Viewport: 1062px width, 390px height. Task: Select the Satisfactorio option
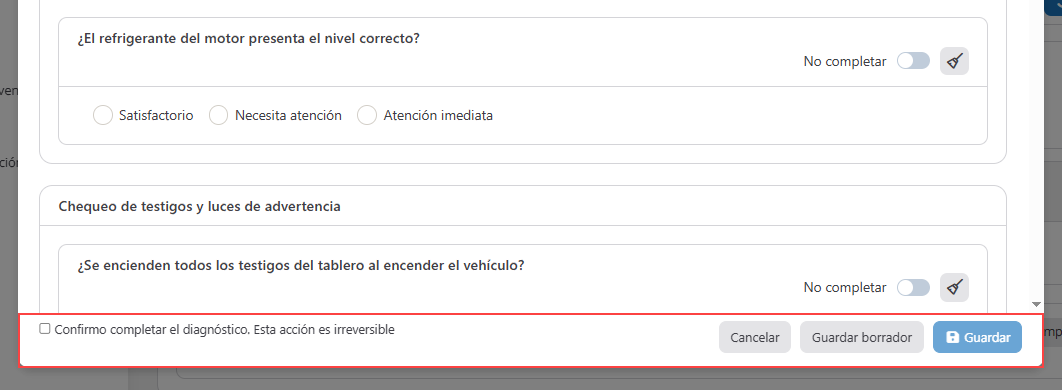pos(103,116)
